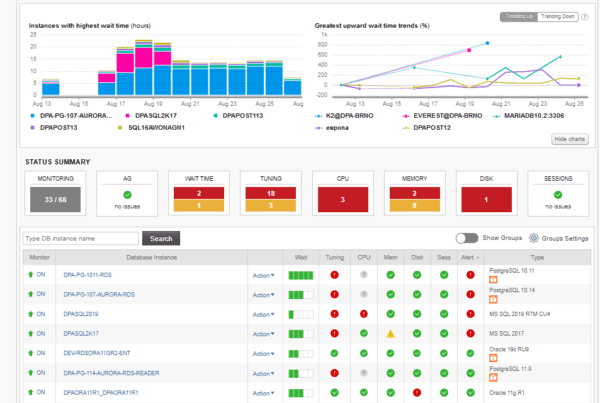Toggle MARIADB10.2:3306 legend series visibility
The height and width of the screenshot is (403, 600).
point(528,116)
